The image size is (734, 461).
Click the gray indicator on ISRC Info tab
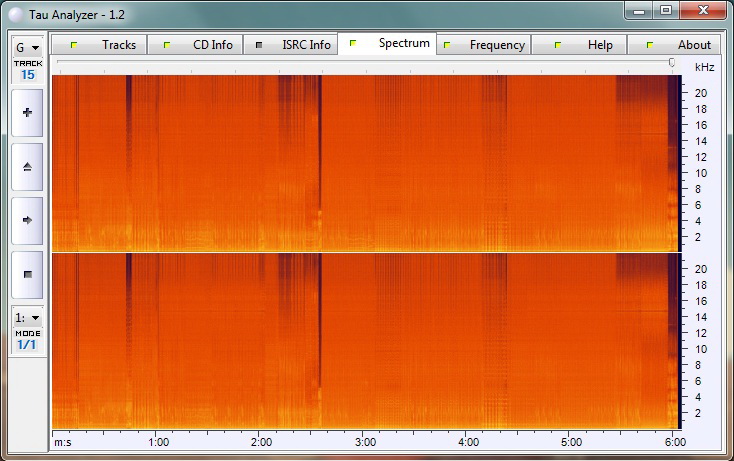259,45
